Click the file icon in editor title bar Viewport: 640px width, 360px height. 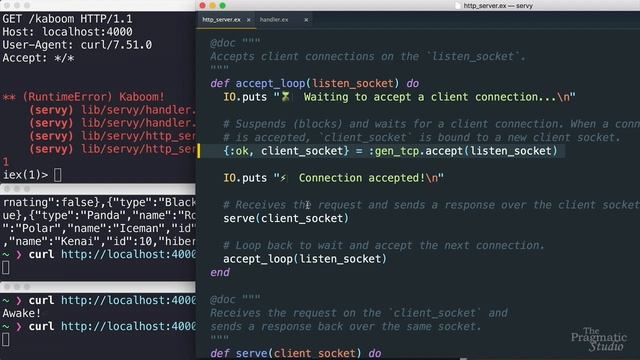point(458,6)
